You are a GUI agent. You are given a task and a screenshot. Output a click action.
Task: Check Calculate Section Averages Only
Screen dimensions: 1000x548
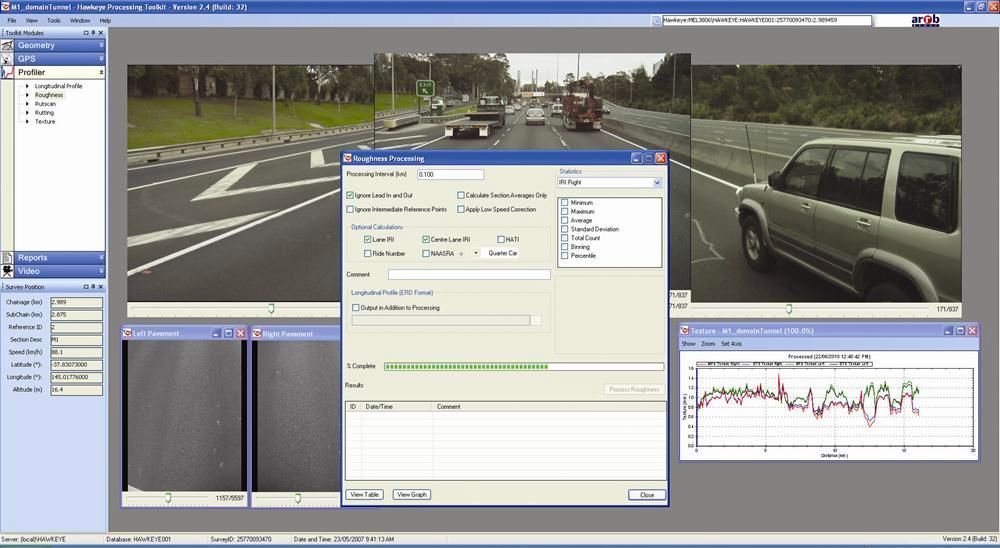click(x=460, y=195)
